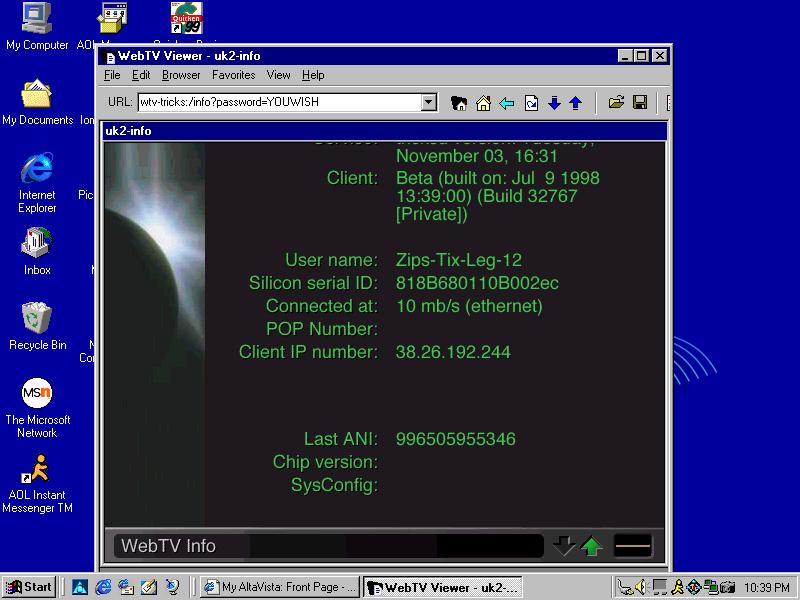Click the WebTV Viewer taskbar button
This screenshot has width=800, height=600.
(443, 587)
